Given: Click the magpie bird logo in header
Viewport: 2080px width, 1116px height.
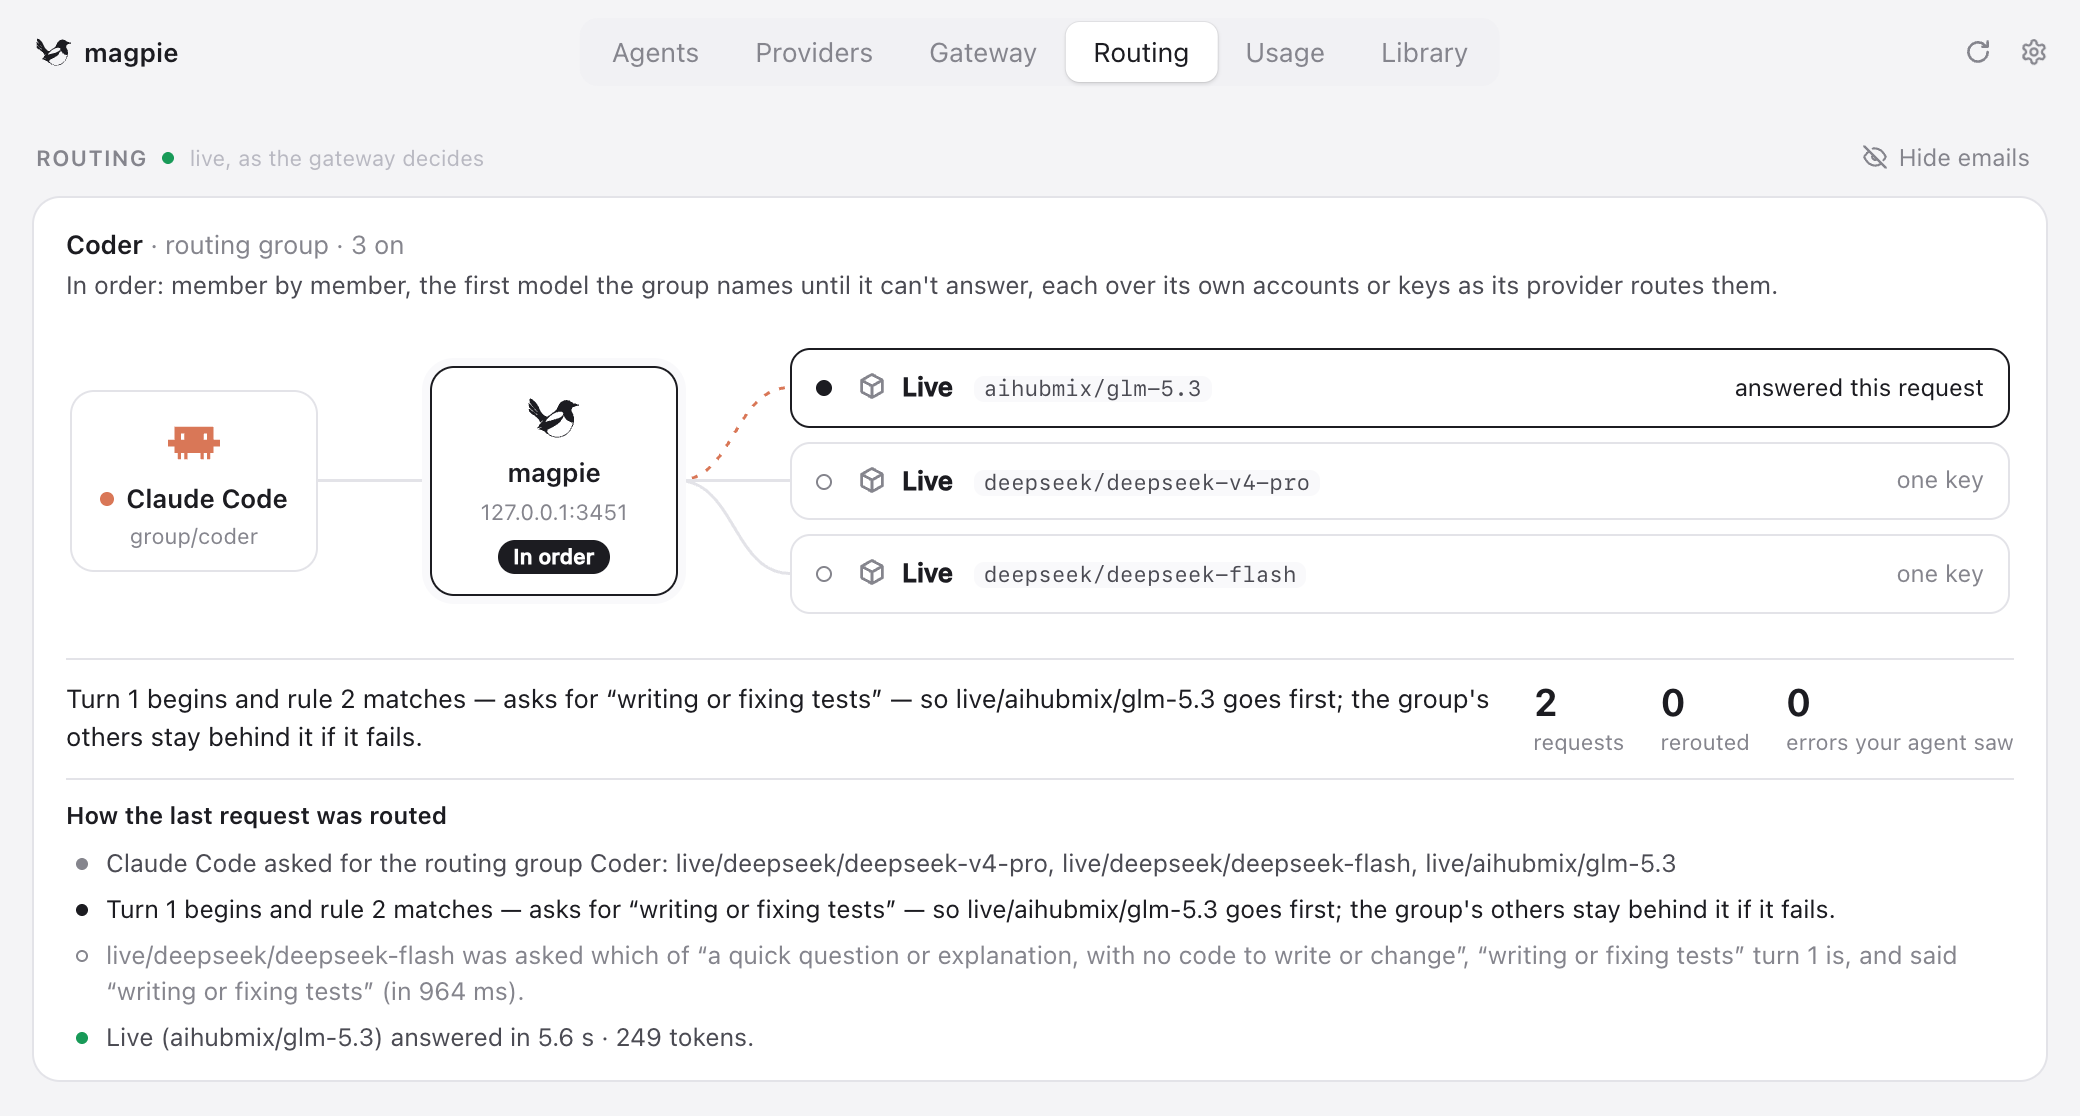Looking at the screenshot, I should [x=53, y=52].
